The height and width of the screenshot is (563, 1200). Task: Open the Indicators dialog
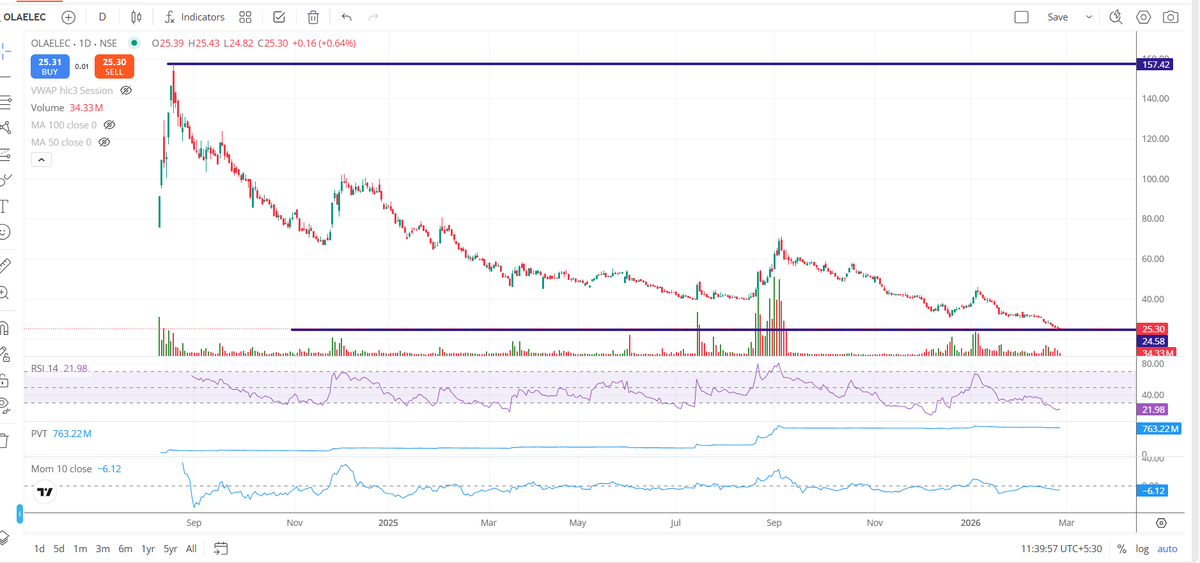tap(194, 17)
